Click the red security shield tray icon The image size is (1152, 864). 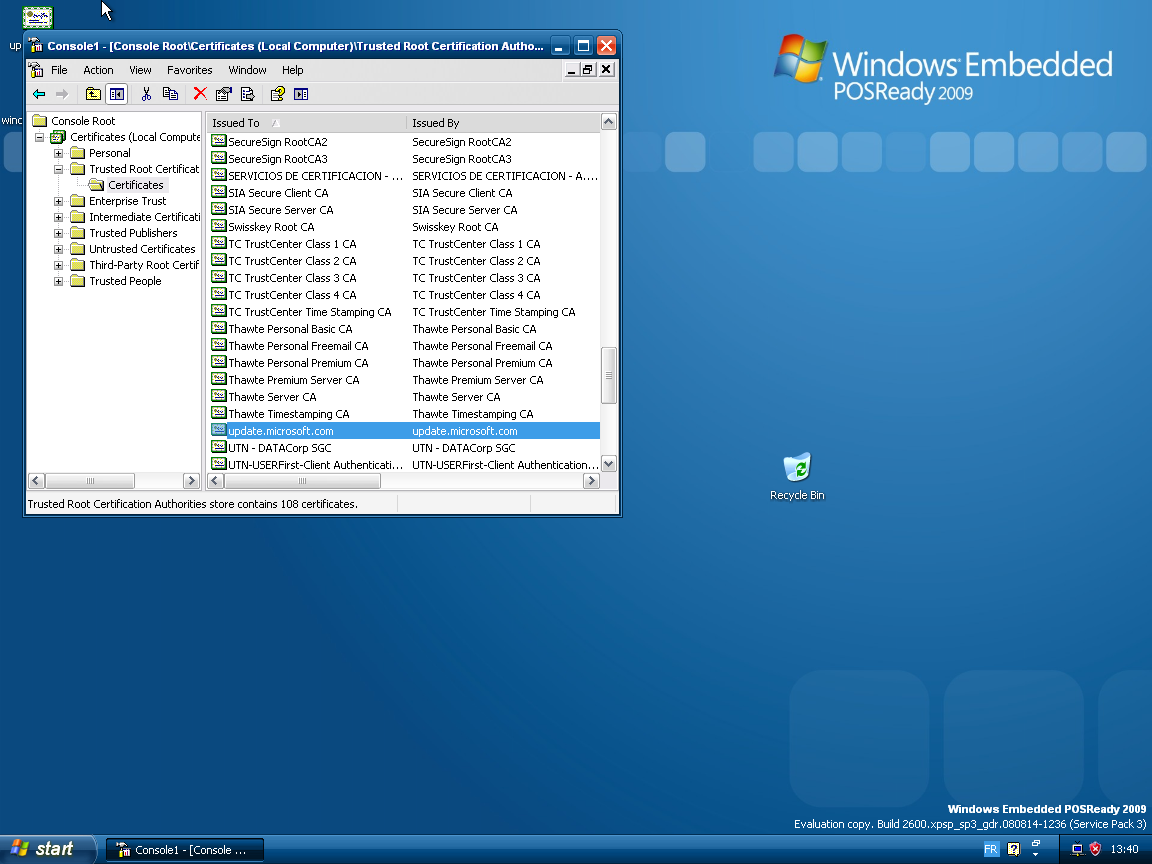coord(1095,849)
